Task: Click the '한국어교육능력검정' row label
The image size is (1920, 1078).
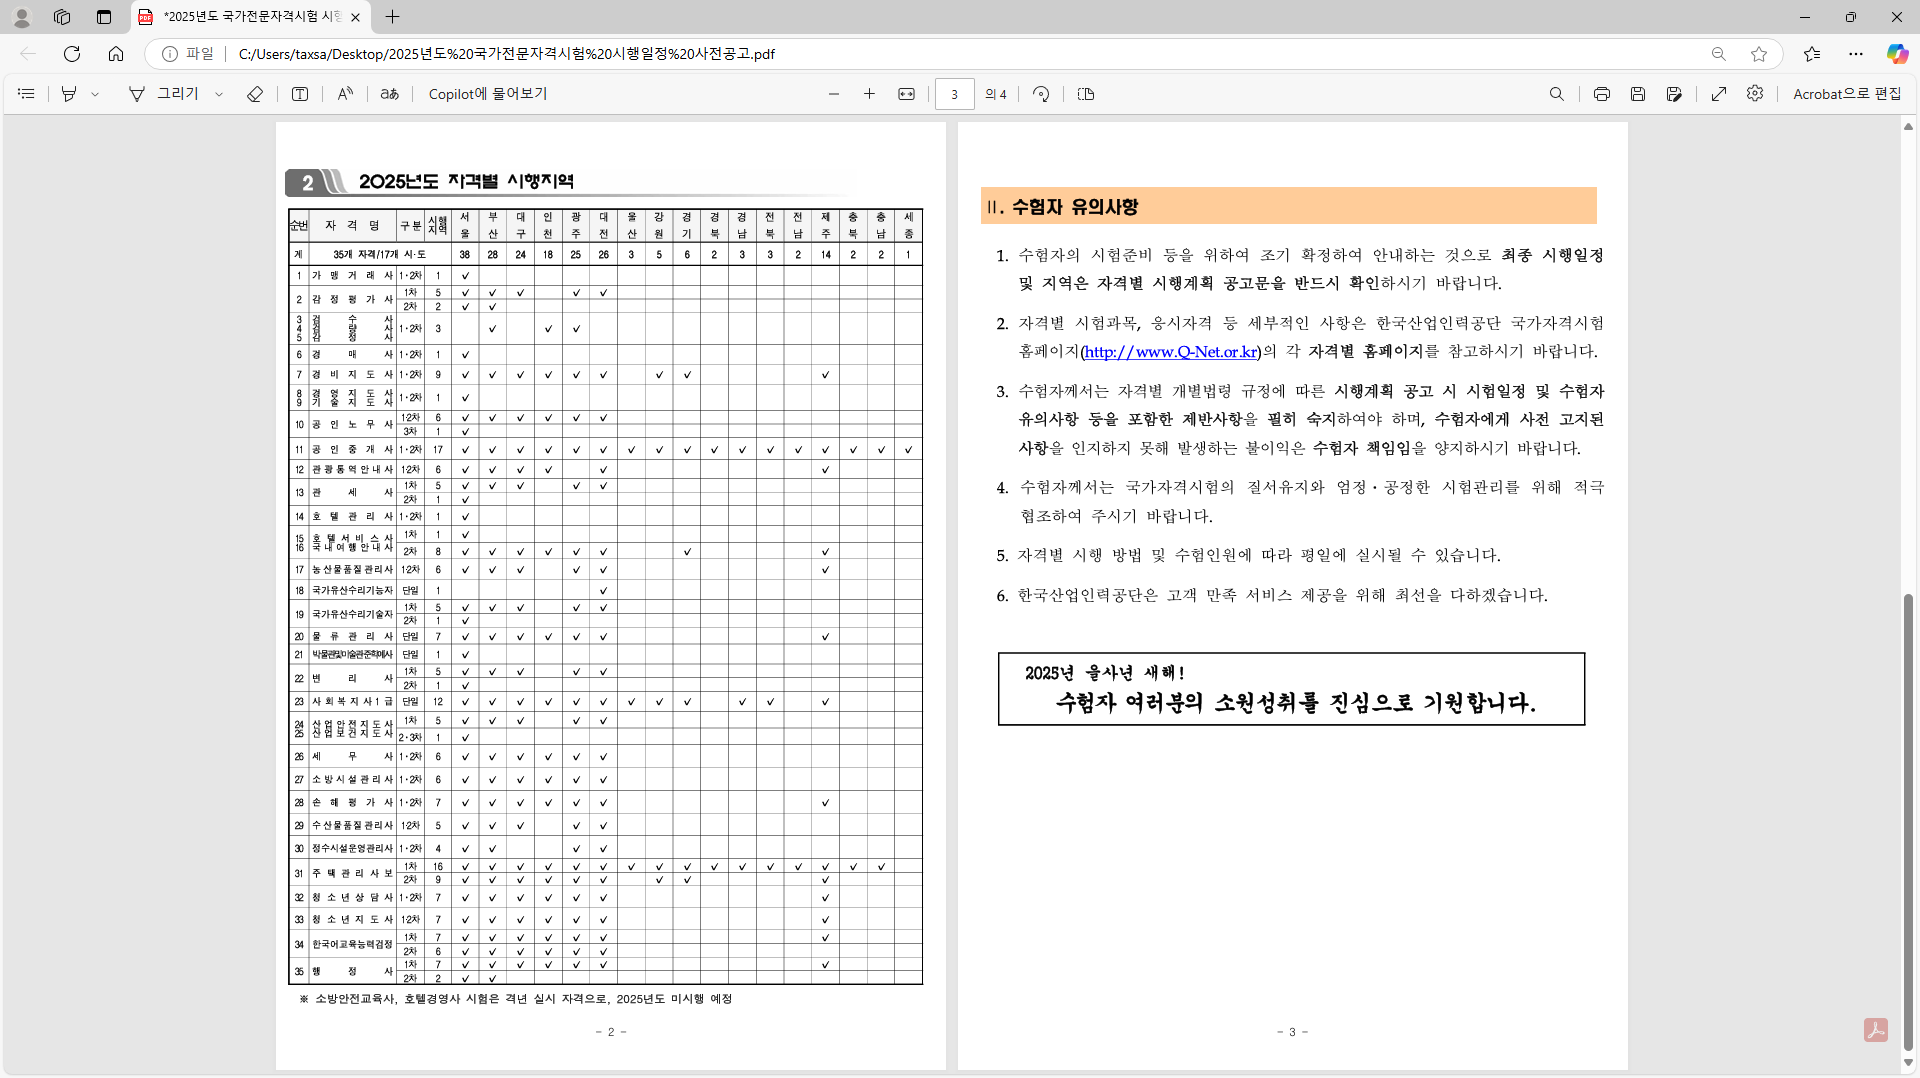Action: 352,944
